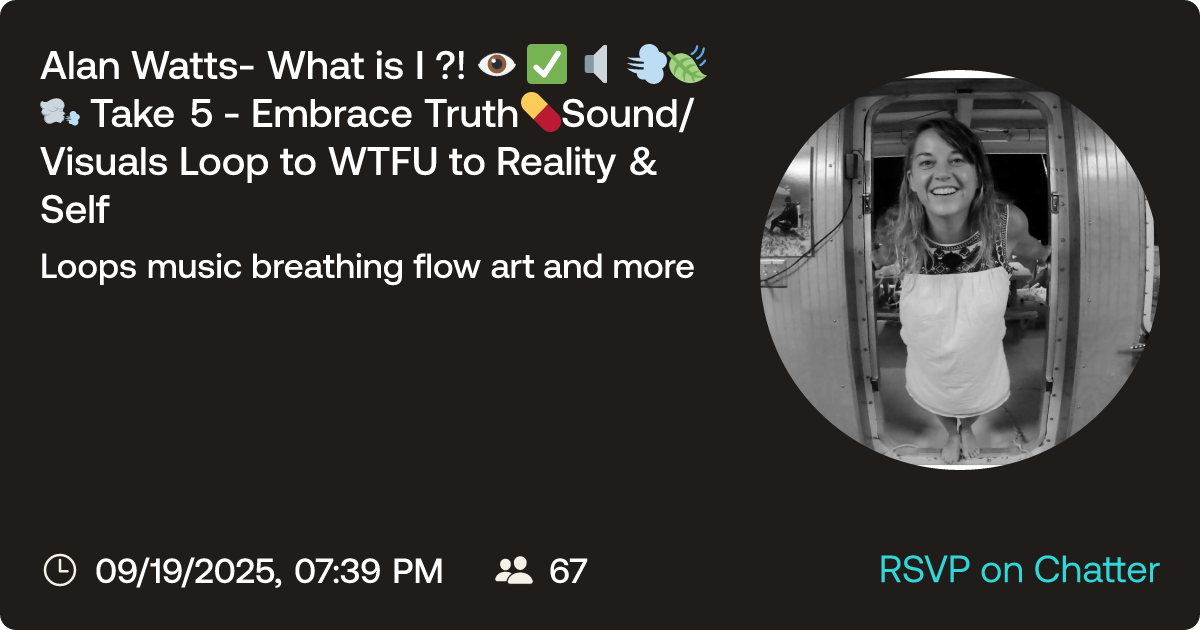Click the dash cloud emoji before Take 5

click(x=60, y=115)
